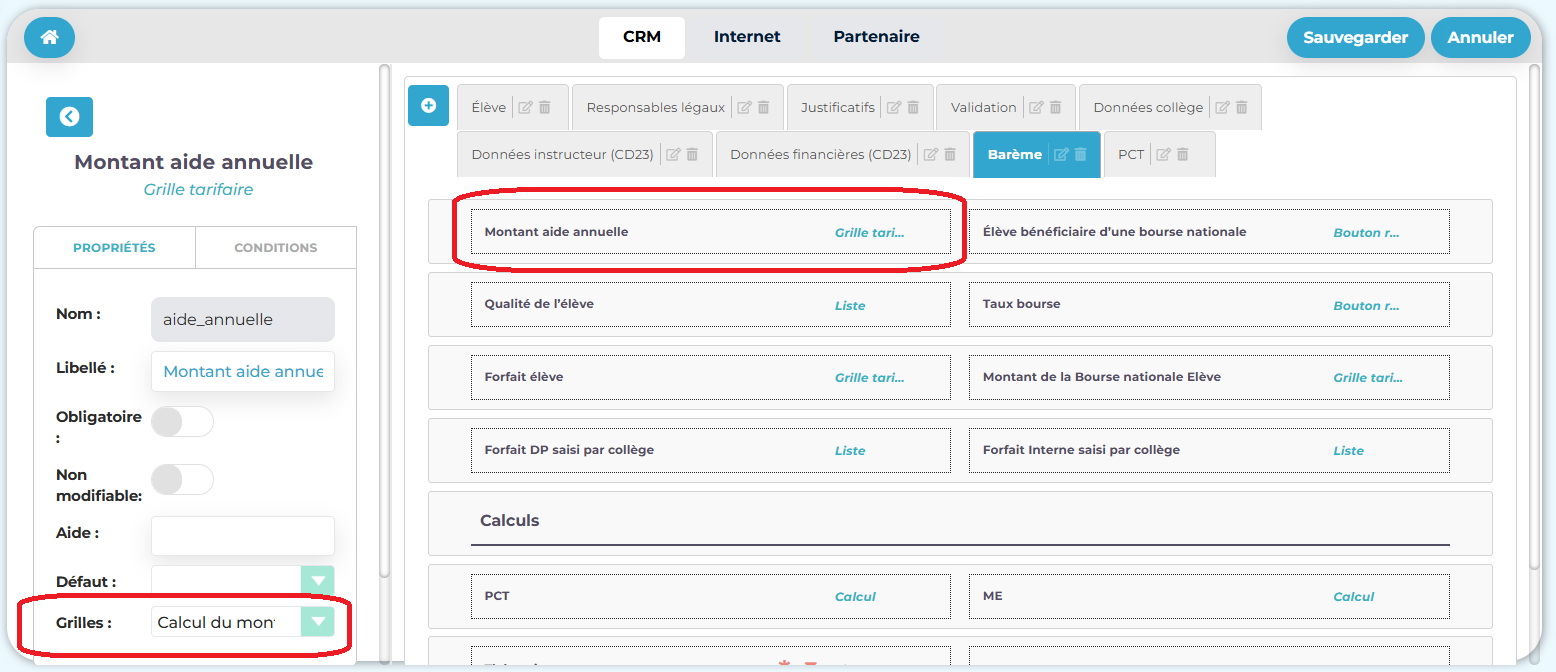
Task: Delete the Responsables légaux tab via trash icon
Action: coord(763,108)
